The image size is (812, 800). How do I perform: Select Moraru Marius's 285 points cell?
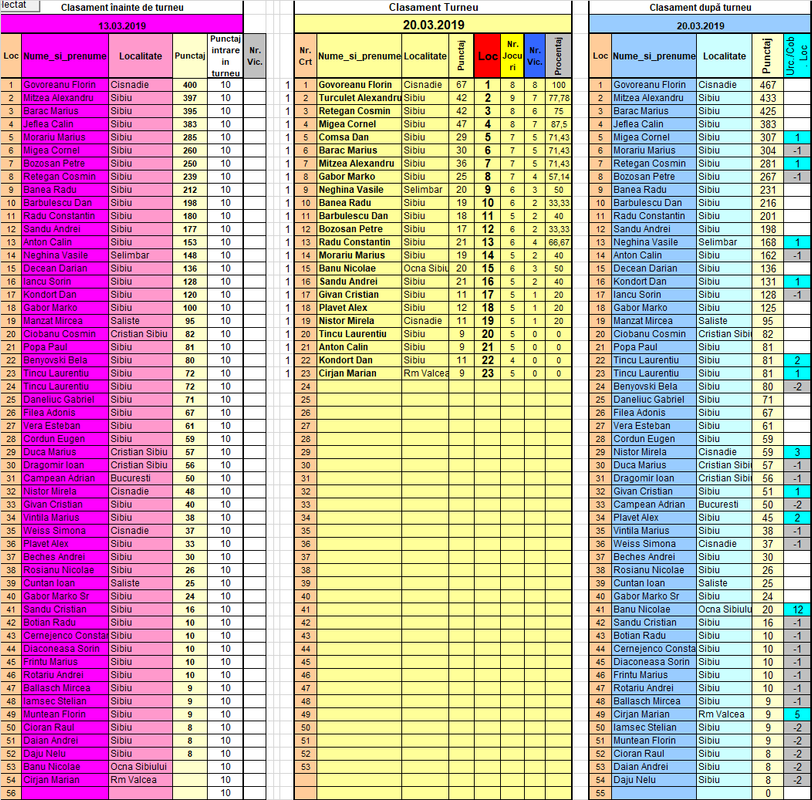pos(190,137)
